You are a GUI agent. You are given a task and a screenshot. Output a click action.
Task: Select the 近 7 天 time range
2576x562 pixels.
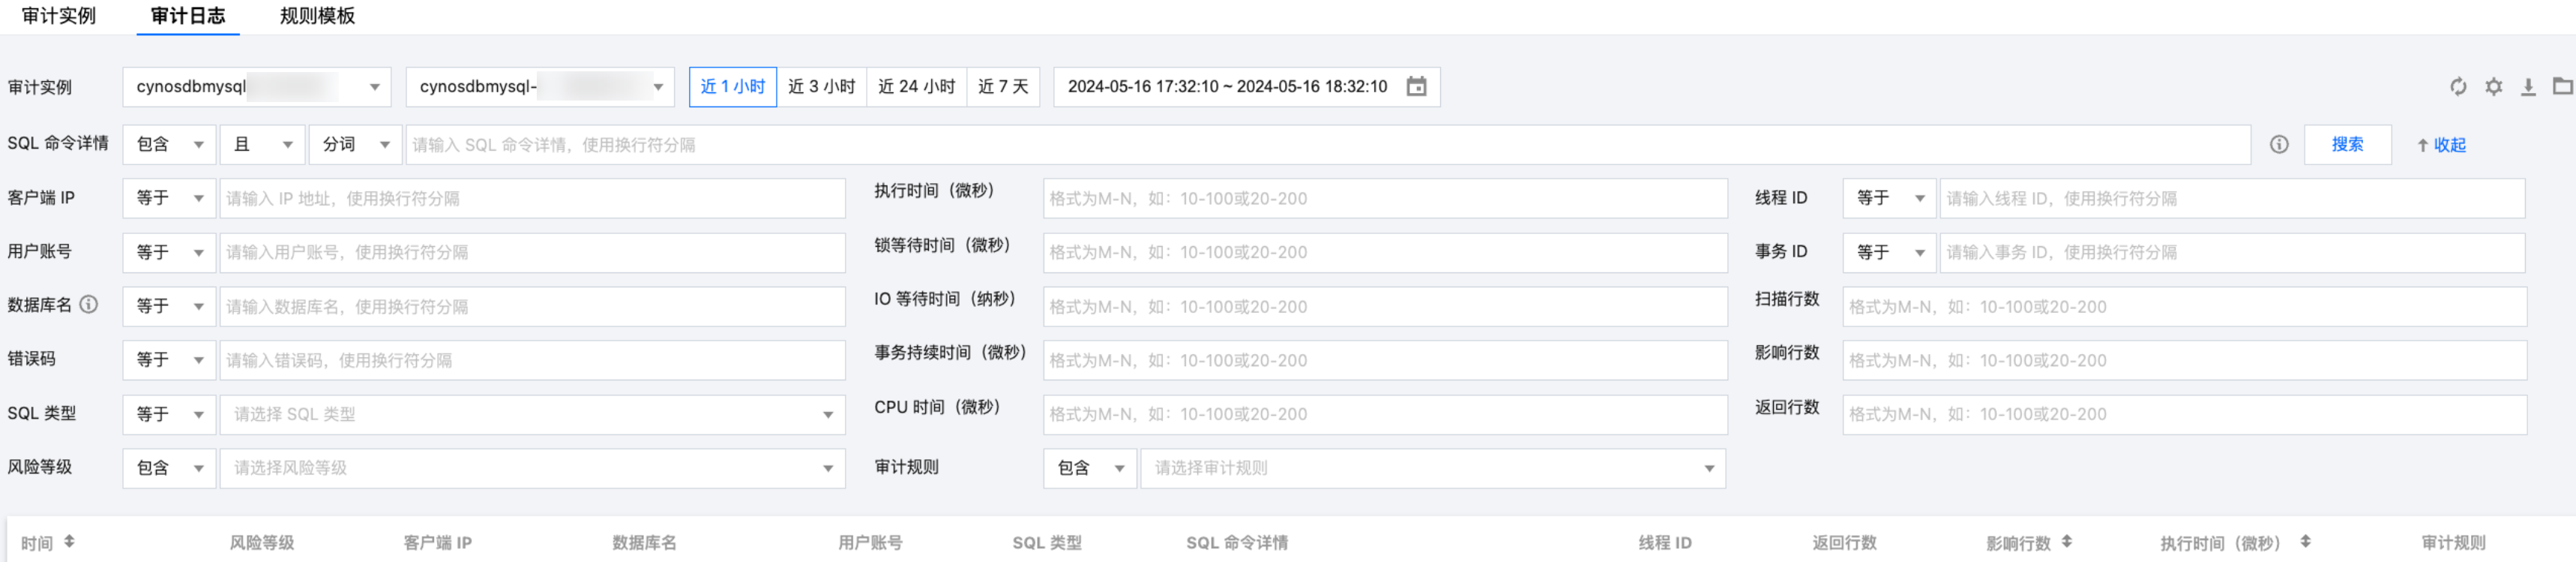(1003, 87)
